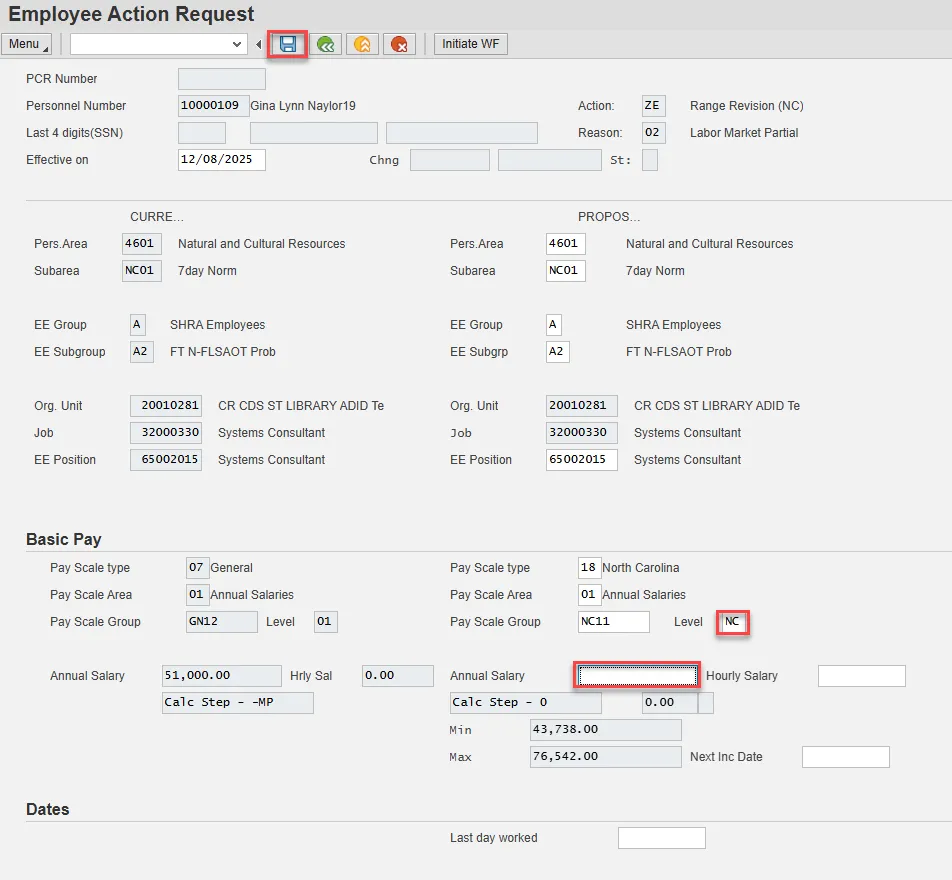
Task: Click the proposed EE Position 65002015 field
Action: pos(581,460)
